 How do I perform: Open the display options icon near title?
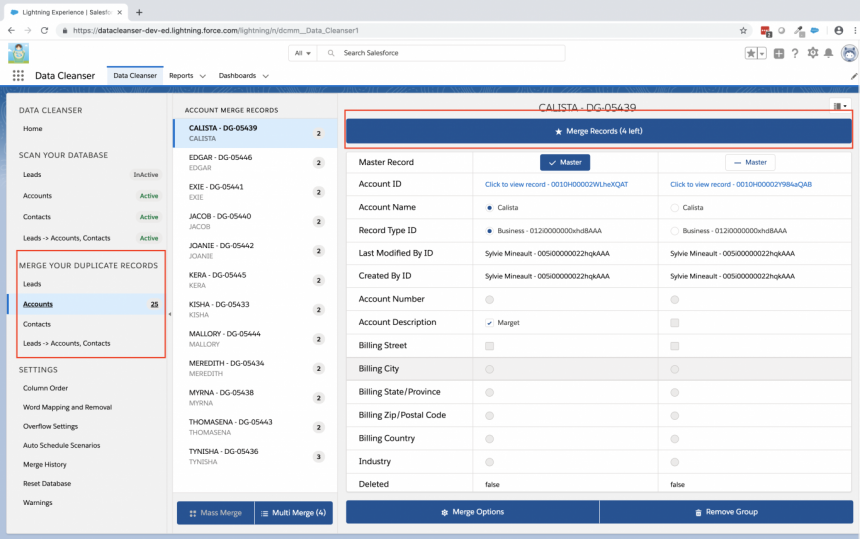tap(840, 106)
